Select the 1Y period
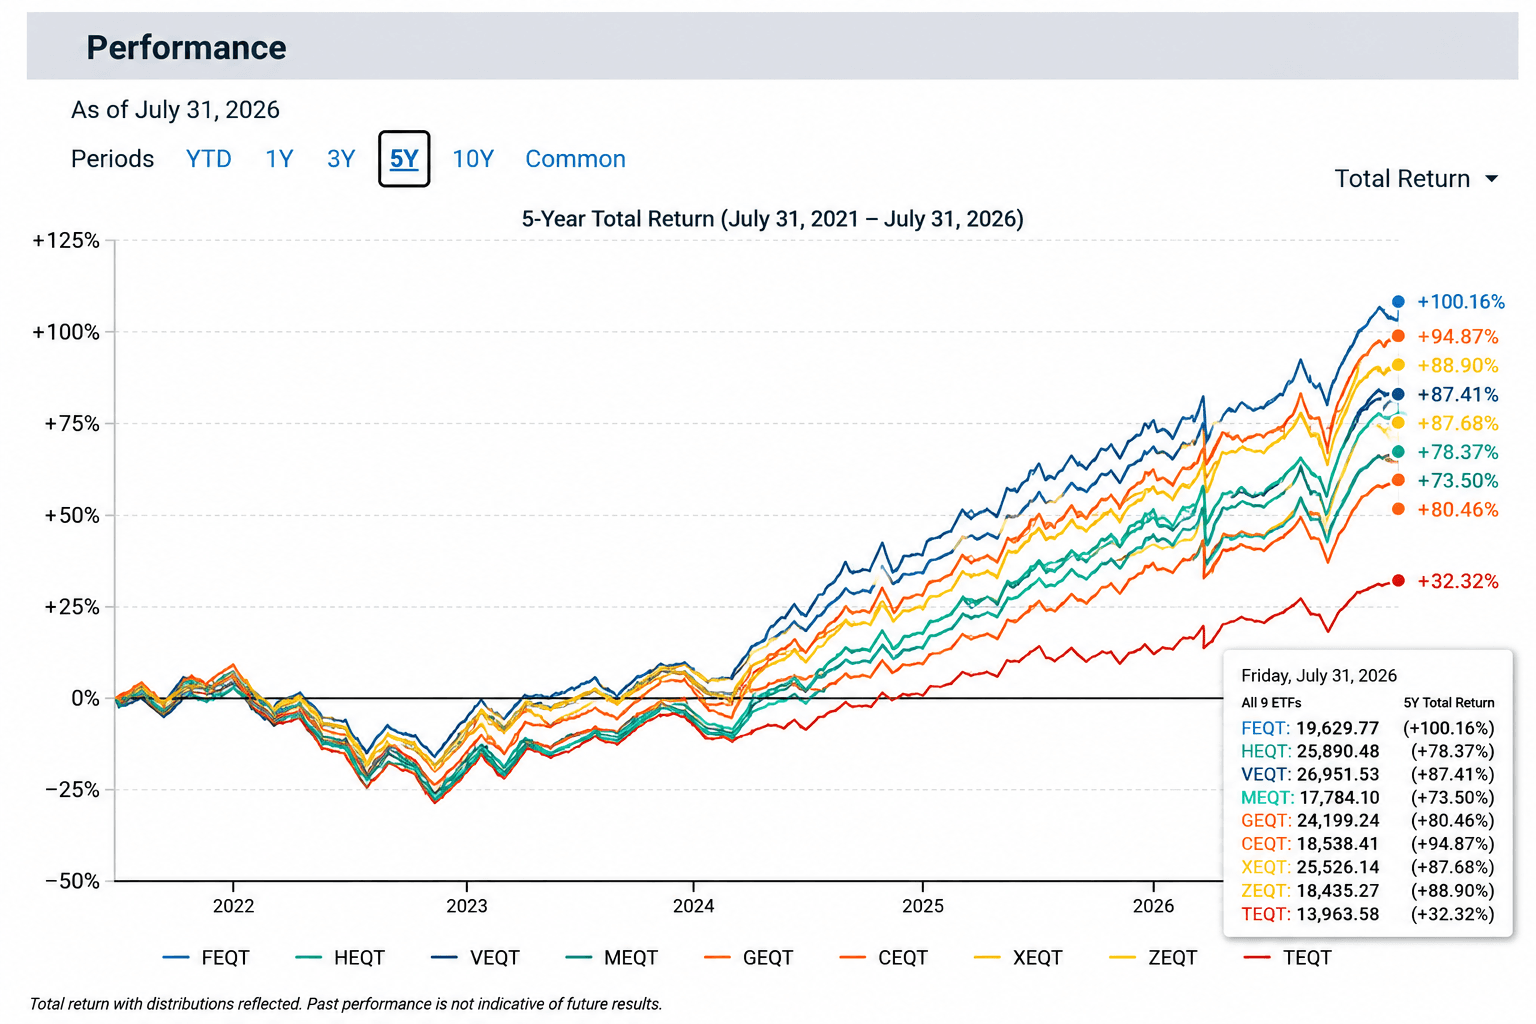1536x1024 pixels. (279, 159)
